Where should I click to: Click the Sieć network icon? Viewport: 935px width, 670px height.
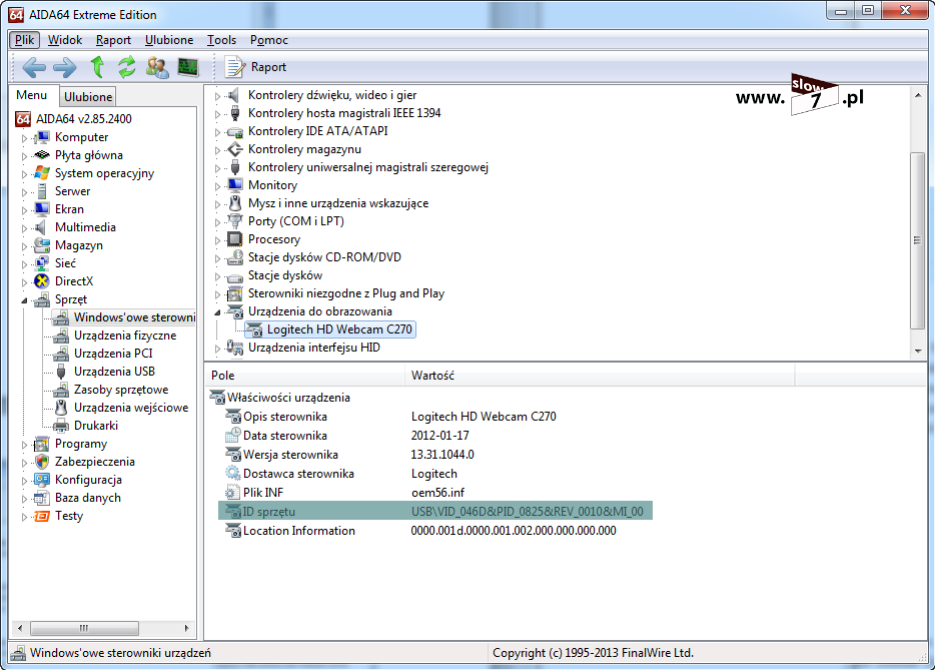[x=42, y=263]
